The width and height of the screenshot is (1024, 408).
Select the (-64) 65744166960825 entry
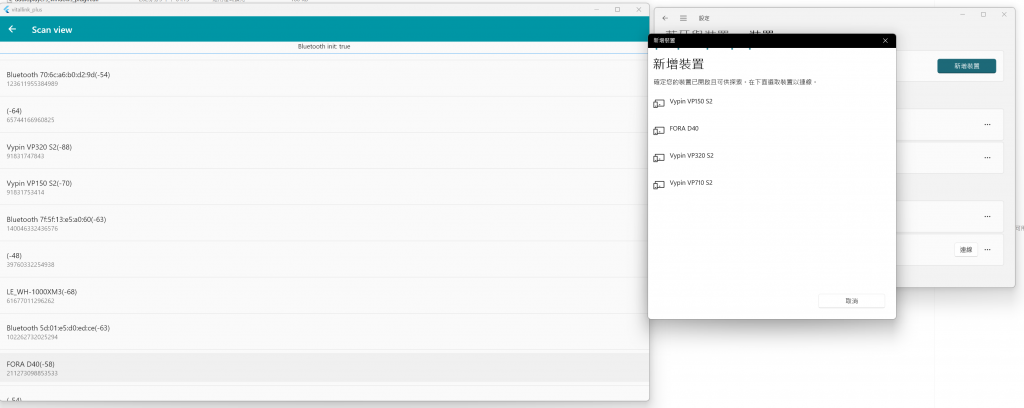[325, 115]
